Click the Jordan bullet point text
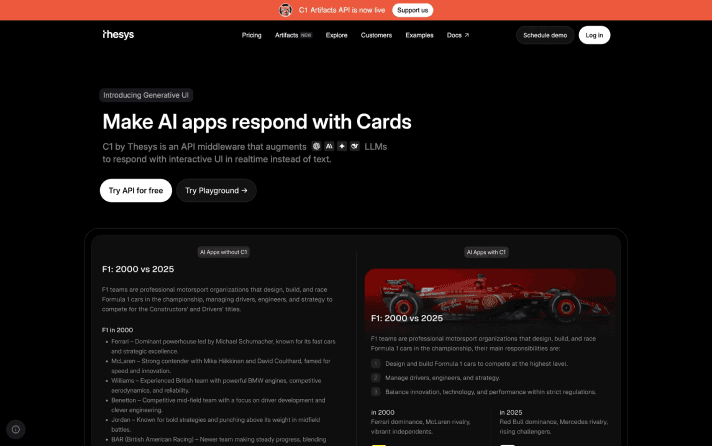 [x=215, y=424]
